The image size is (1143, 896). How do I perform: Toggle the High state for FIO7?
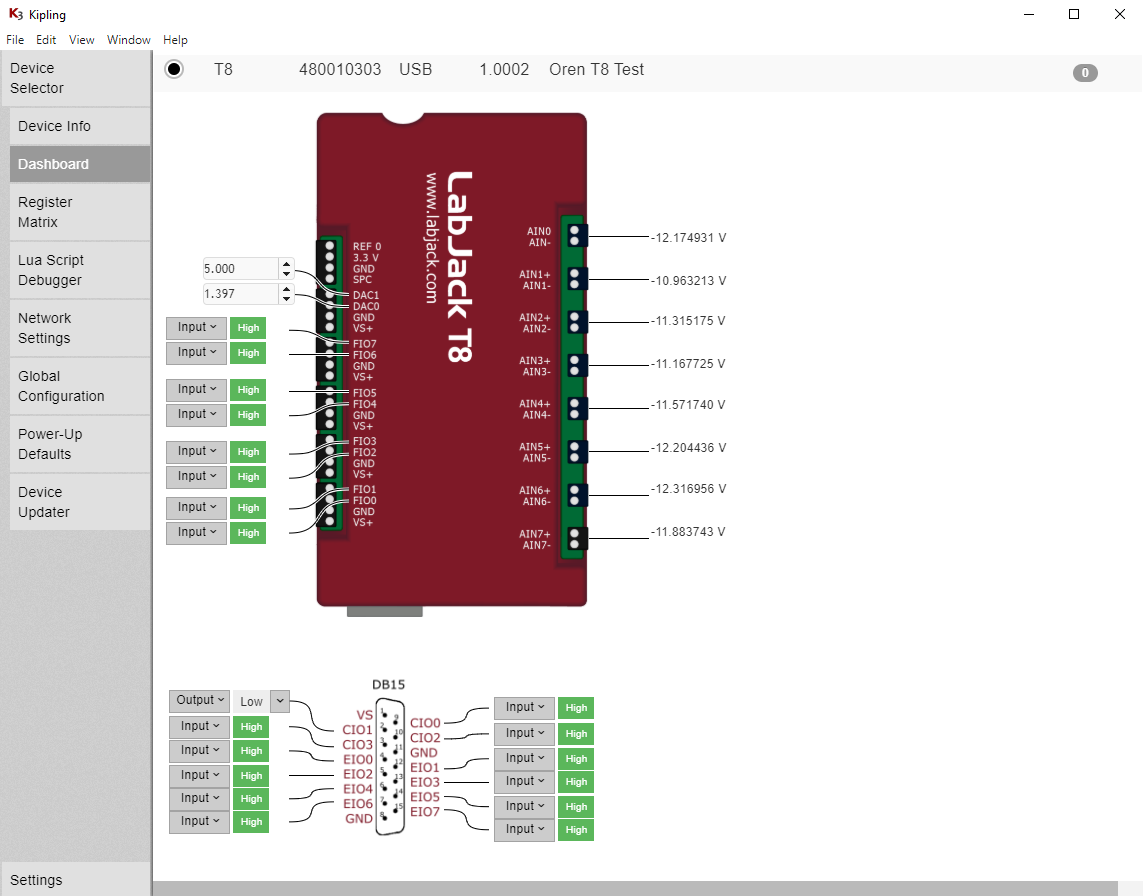(x=247, y=327)
